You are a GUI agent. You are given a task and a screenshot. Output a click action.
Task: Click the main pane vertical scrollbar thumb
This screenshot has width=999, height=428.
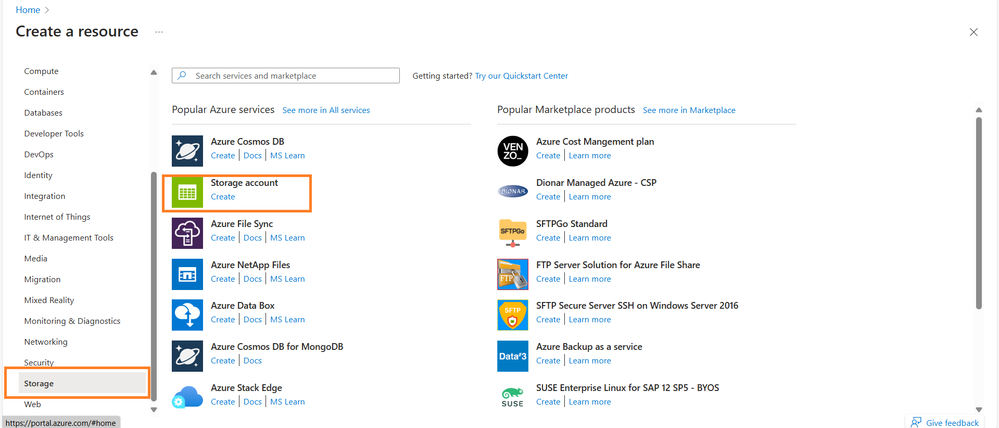pyautogui.click(x=979, y=213)
